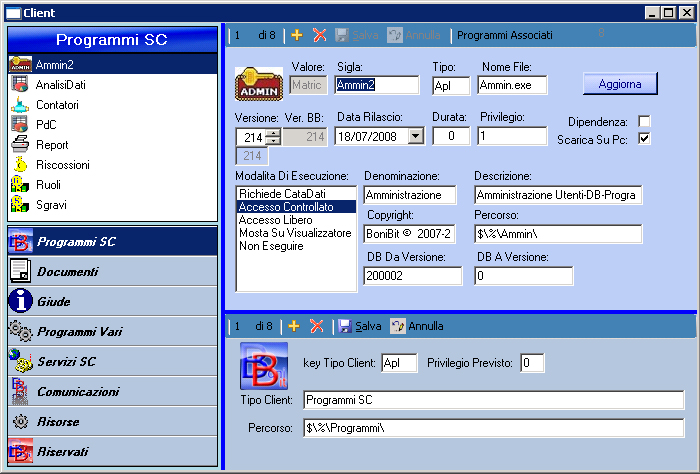Screen dimensions: 700x474
Task: Select the Programmi SC section button
Action: pos(112,241)
